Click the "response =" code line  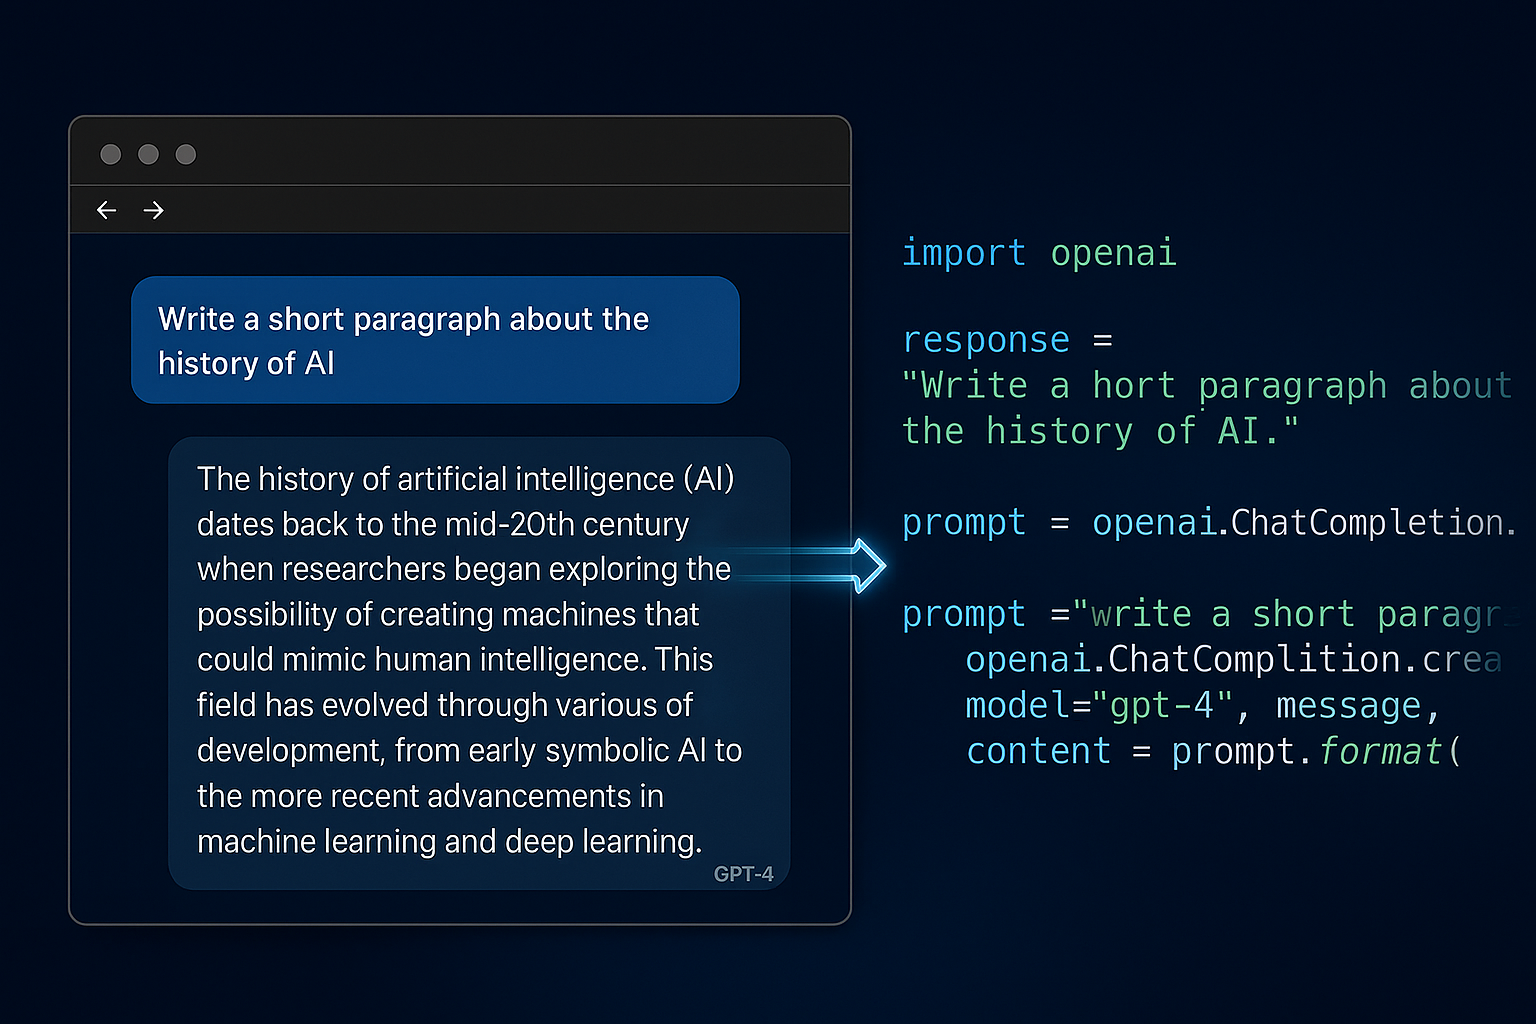point(1007,340)
